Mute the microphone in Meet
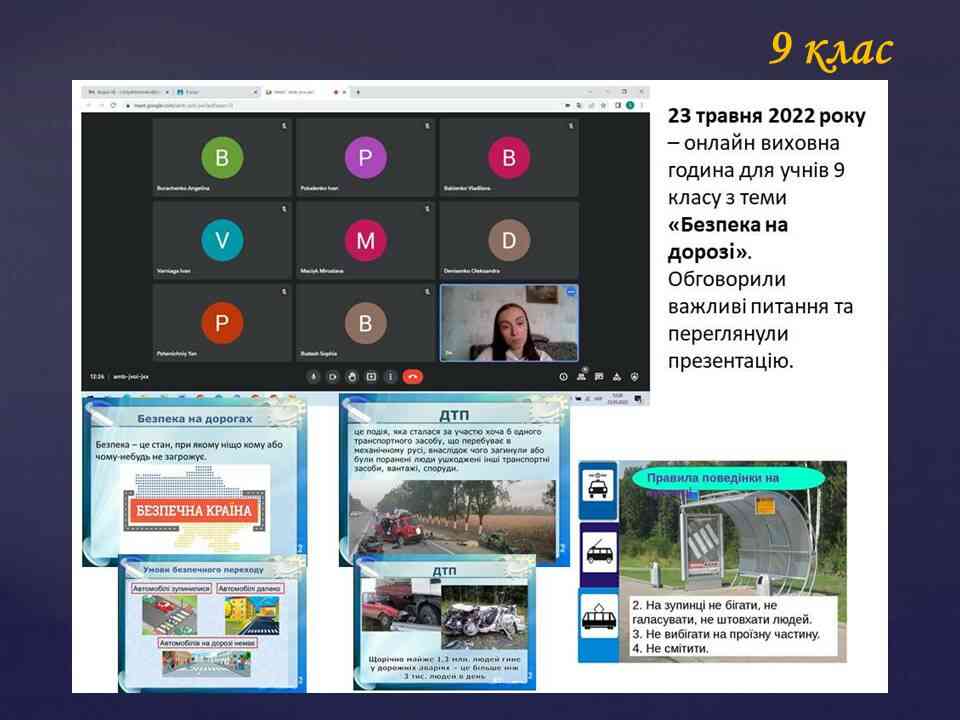Image resolution: width=960 pixels, height=720 pixels. tap(313, 376)
